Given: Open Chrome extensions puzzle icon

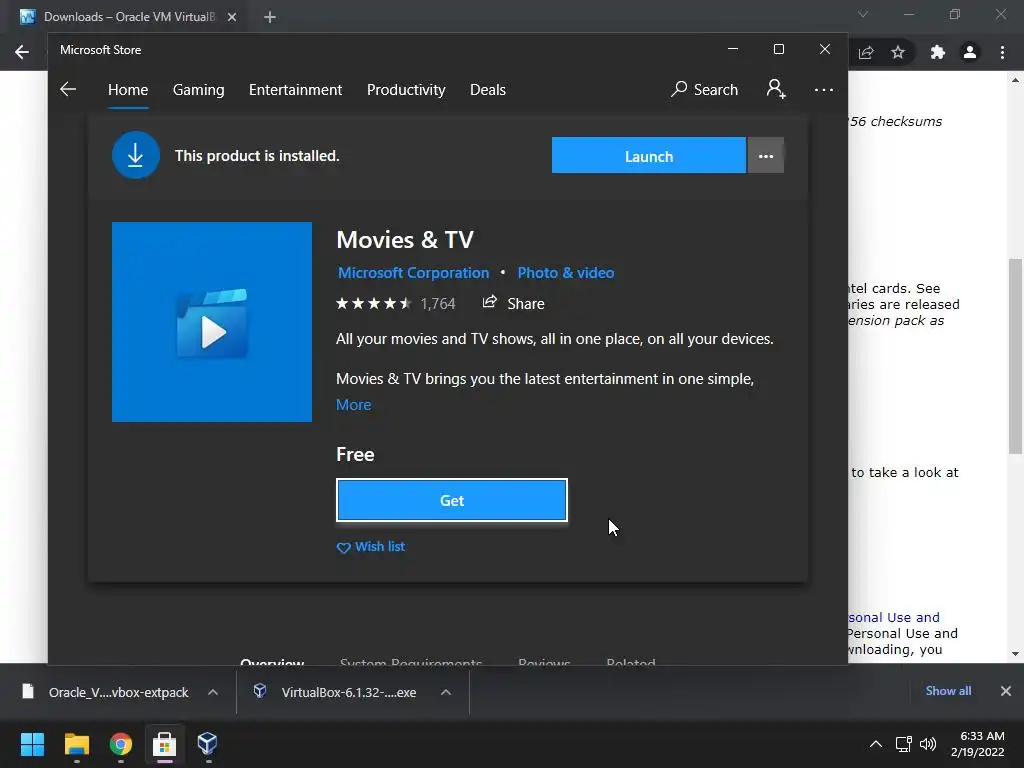Looking at the screenshot, I should [938, 52].
